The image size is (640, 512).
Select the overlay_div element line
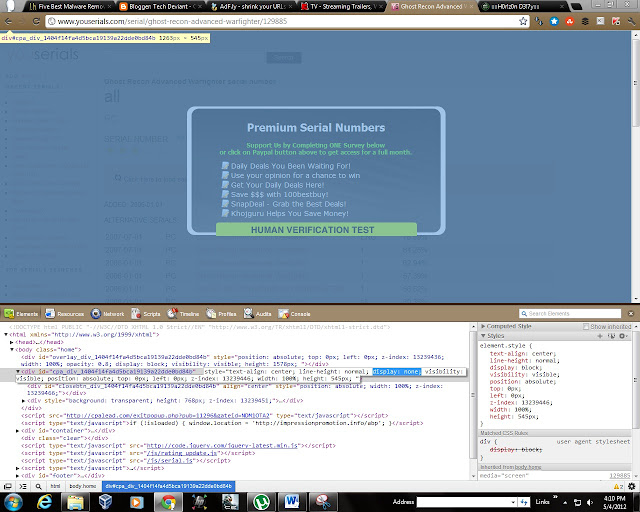[x=233, y=360]
